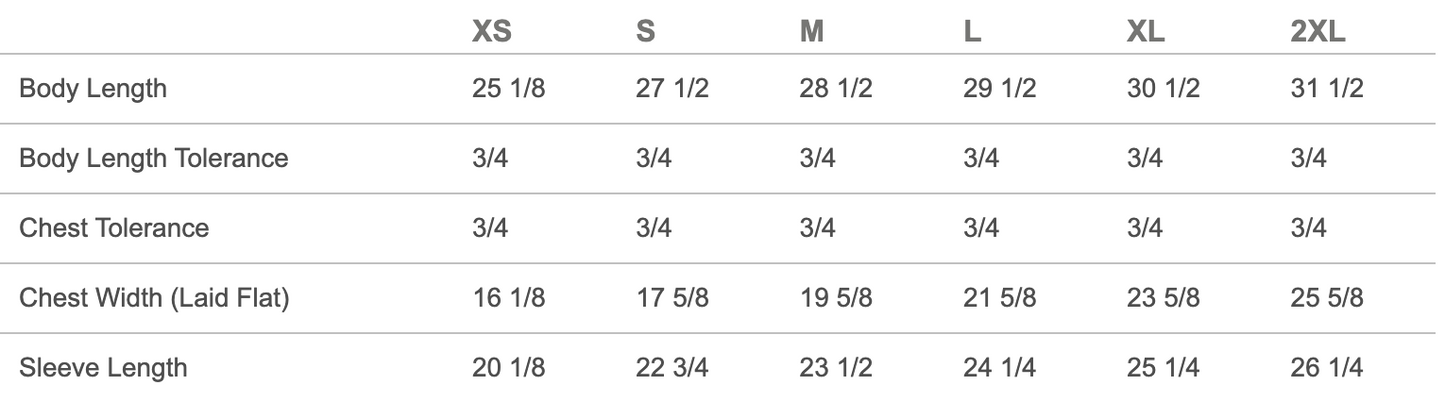Click the 21 5/8 chest width value
This screenshot has width=1445, height=402.
[1000, 298]
